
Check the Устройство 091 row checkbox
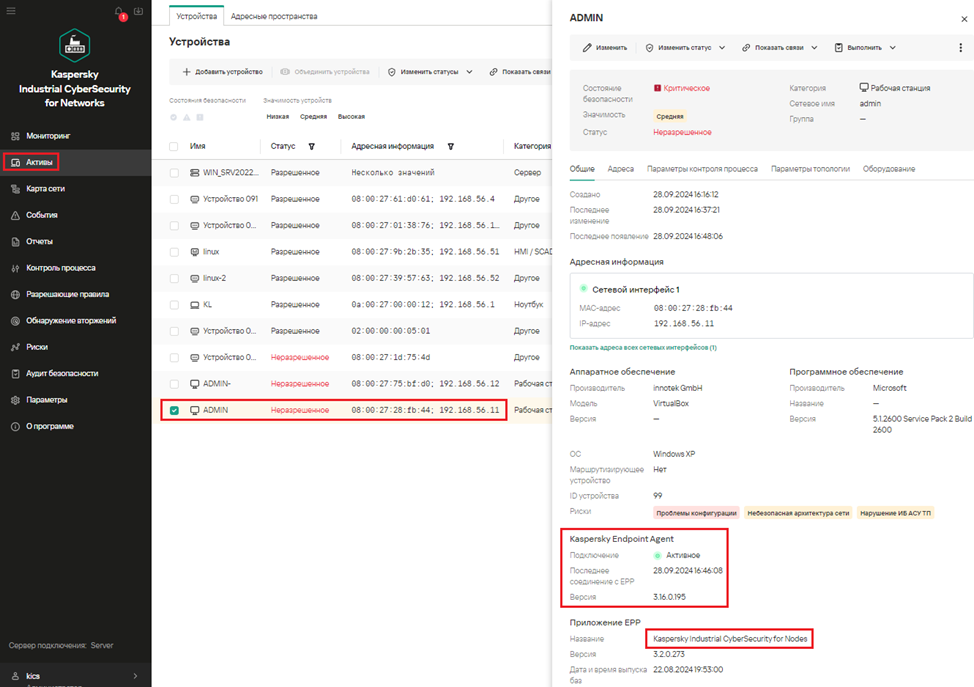point(174,199)
